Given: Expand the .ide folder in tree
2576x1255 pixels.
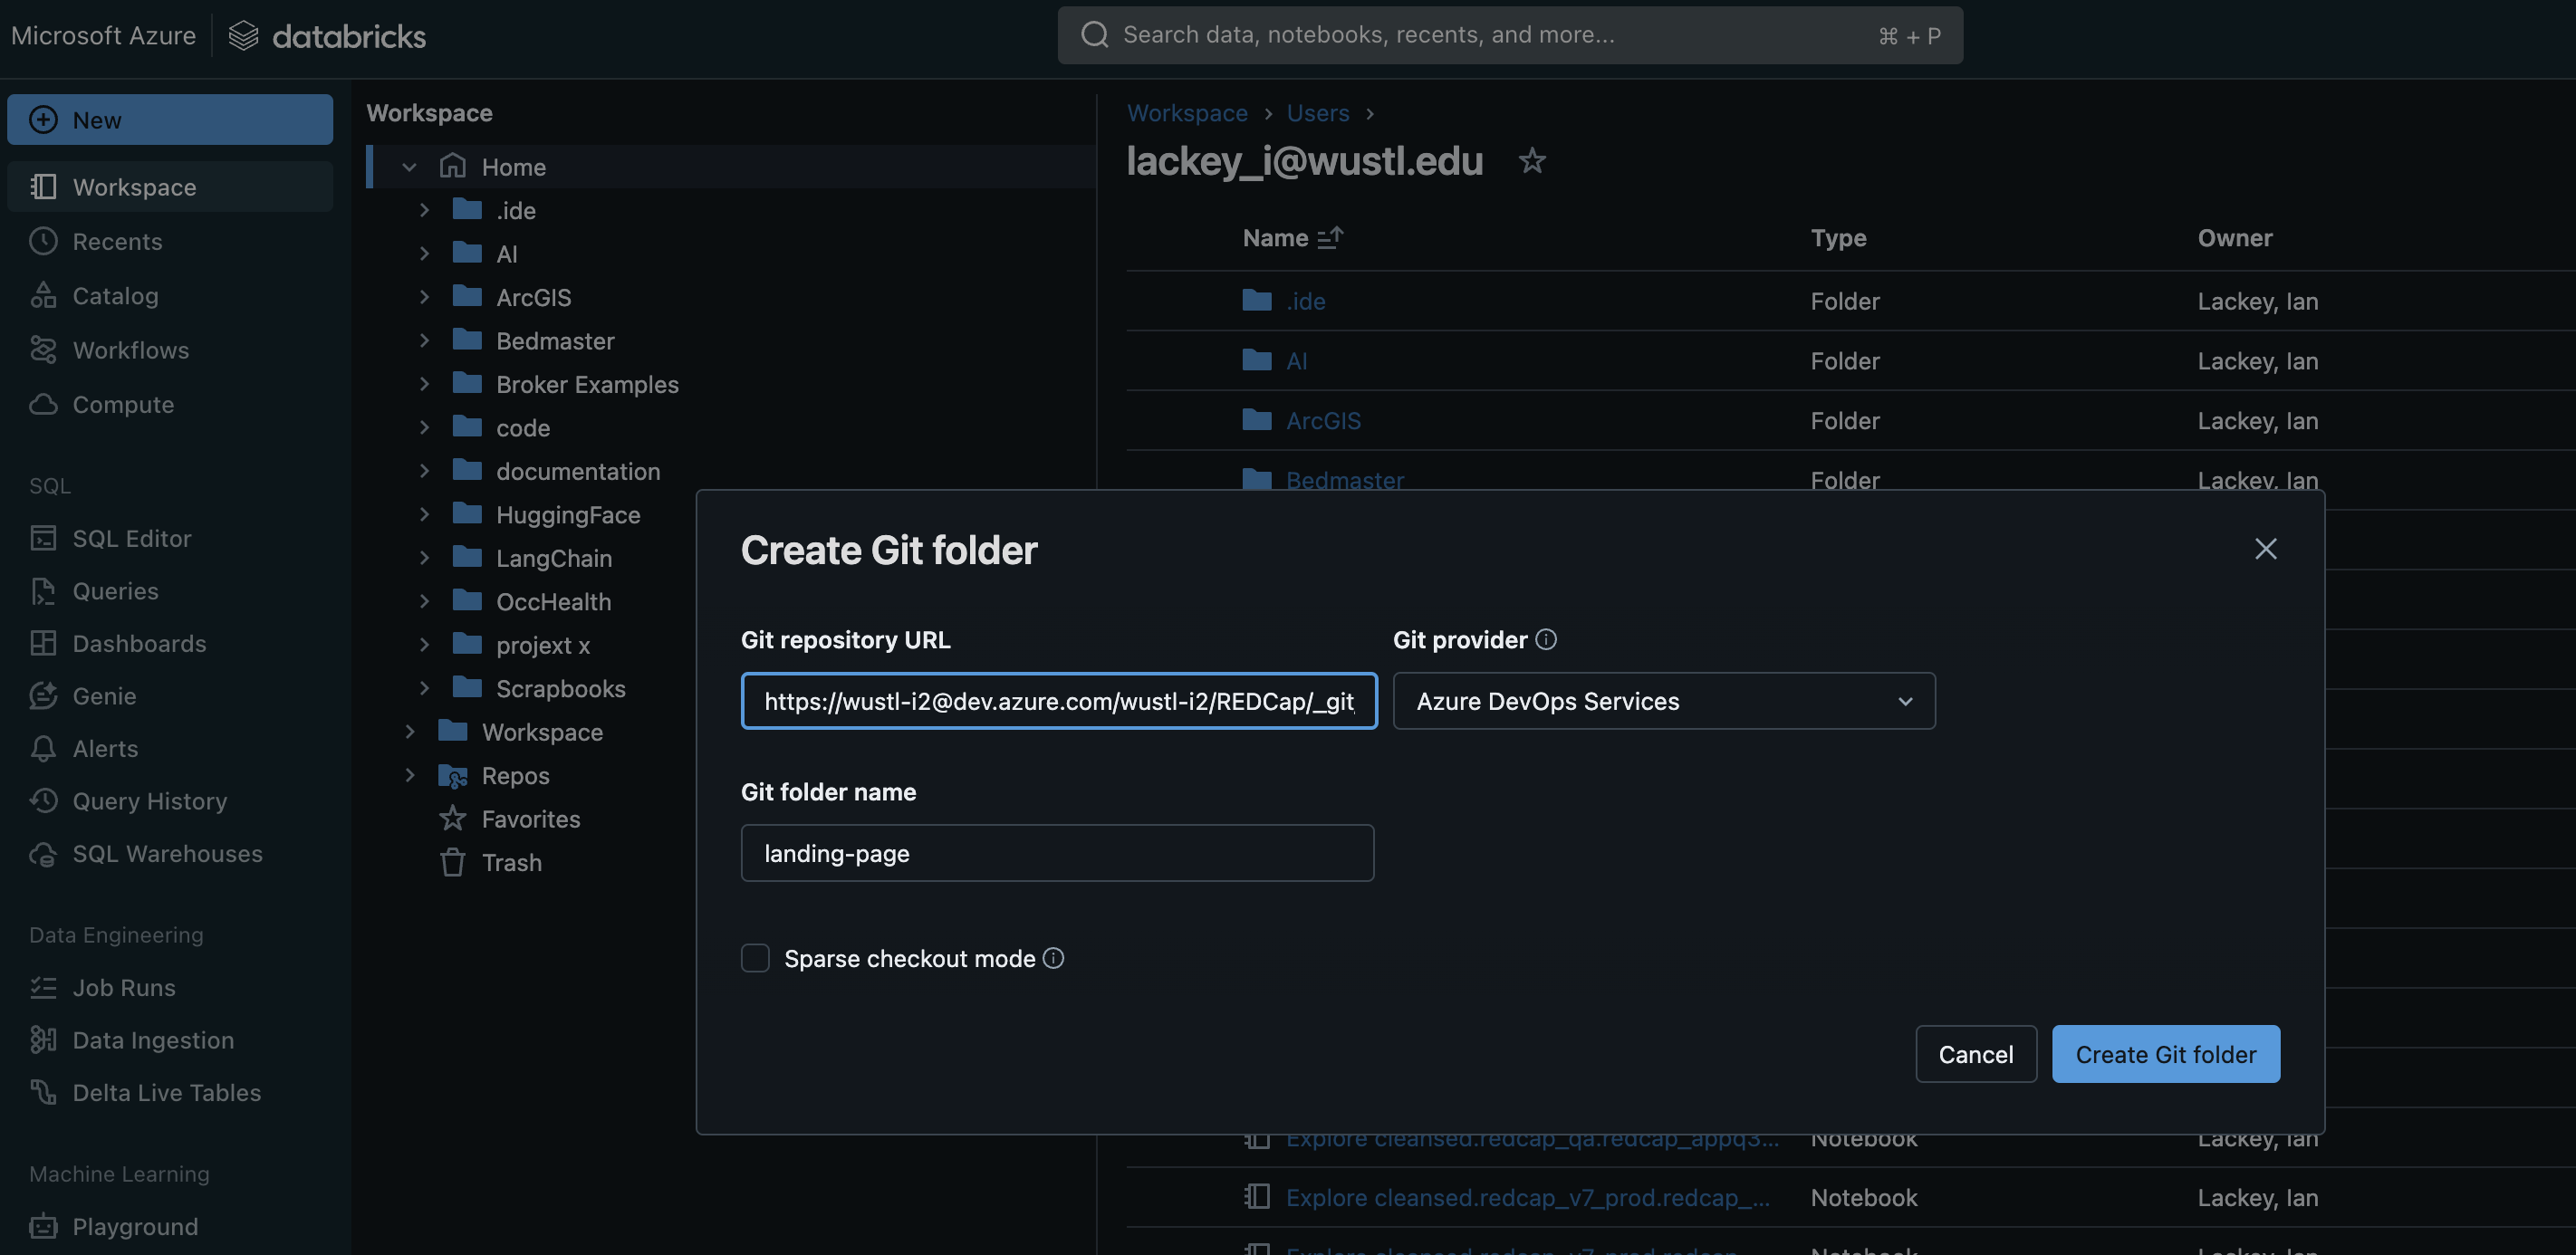Looking at the screenshot, I should point(424,210).
